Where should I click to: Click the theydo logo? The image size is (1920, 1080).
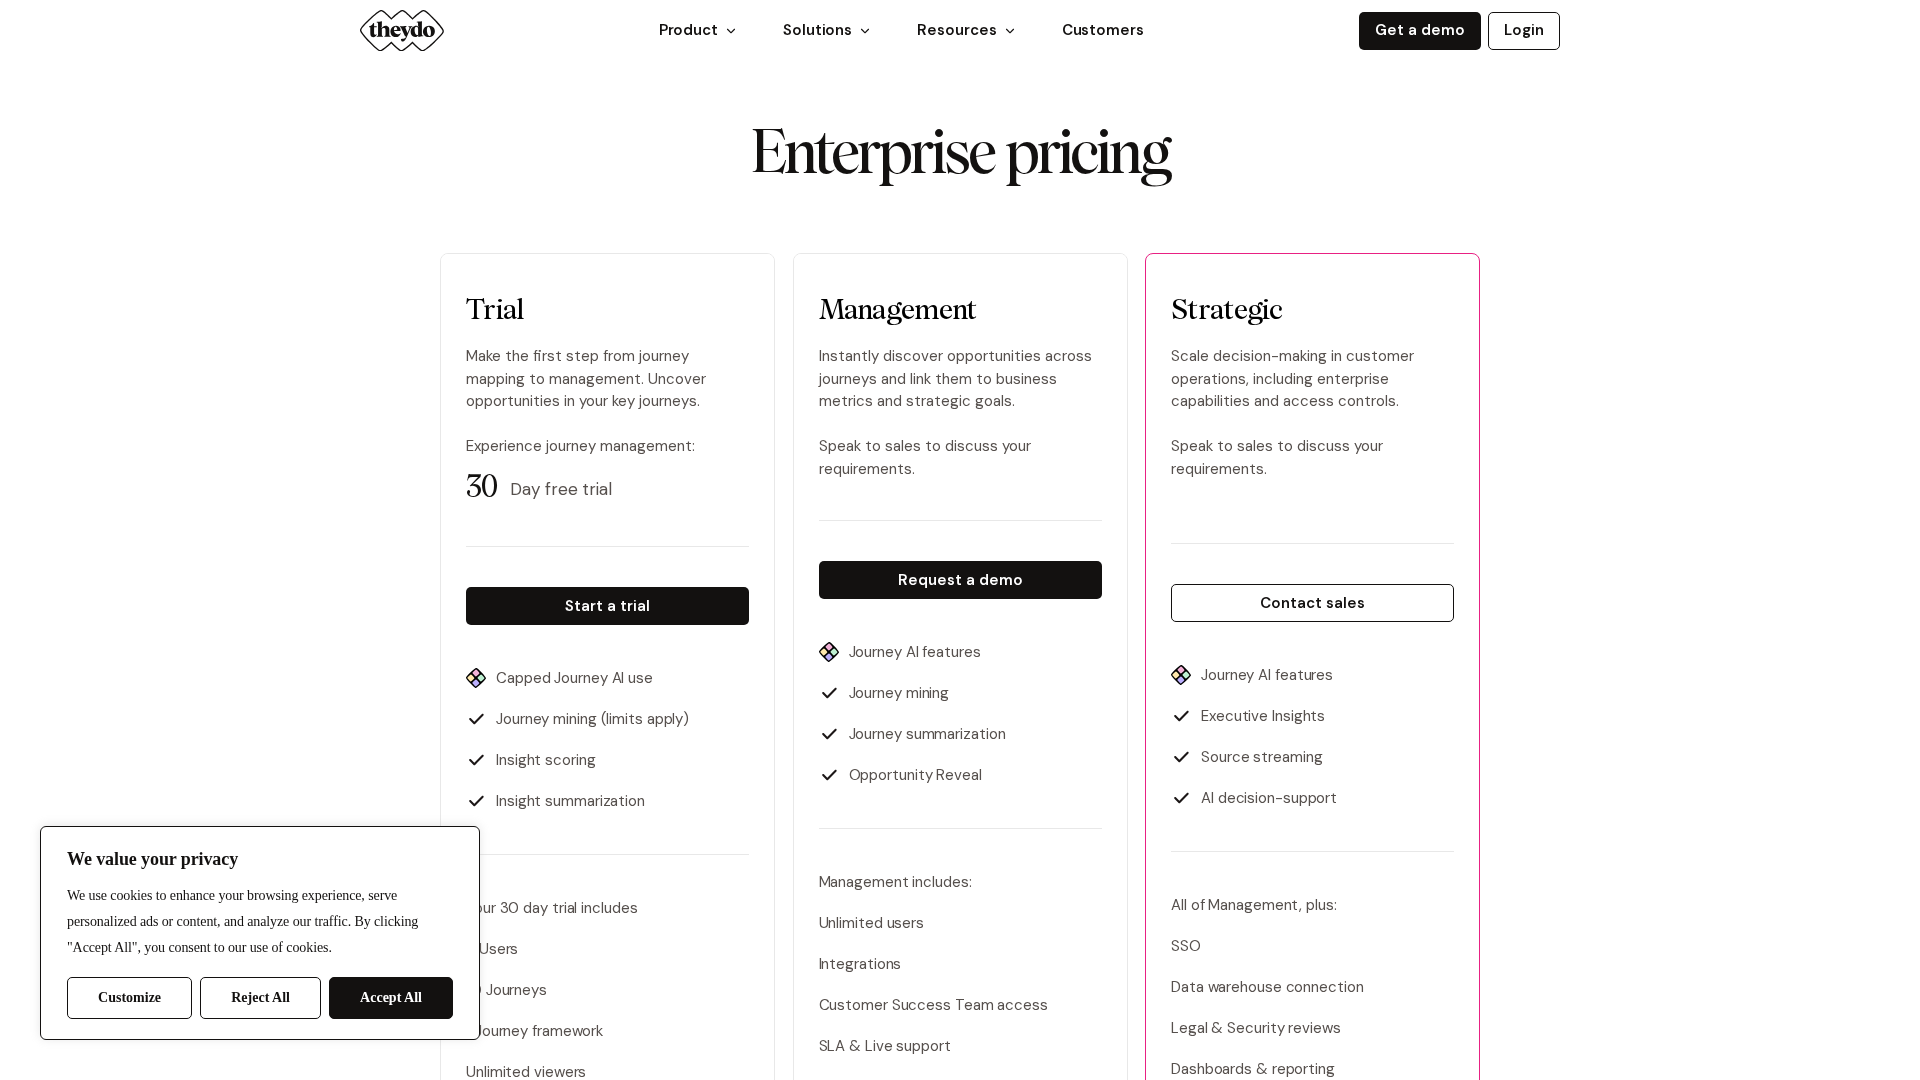tap(402, 31)
